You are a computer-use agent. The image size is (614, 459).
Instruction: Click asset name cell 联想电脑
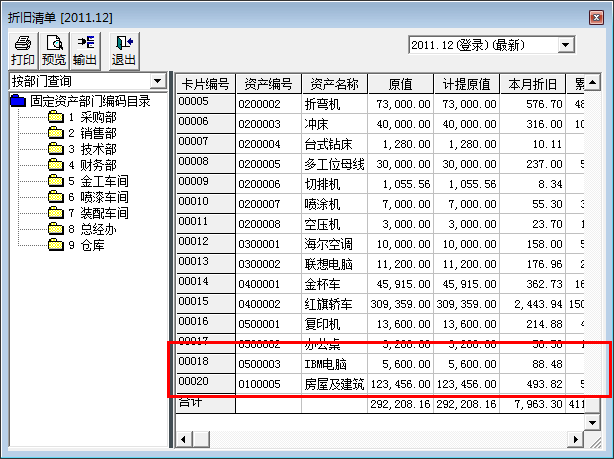click(x=334, y=264)
